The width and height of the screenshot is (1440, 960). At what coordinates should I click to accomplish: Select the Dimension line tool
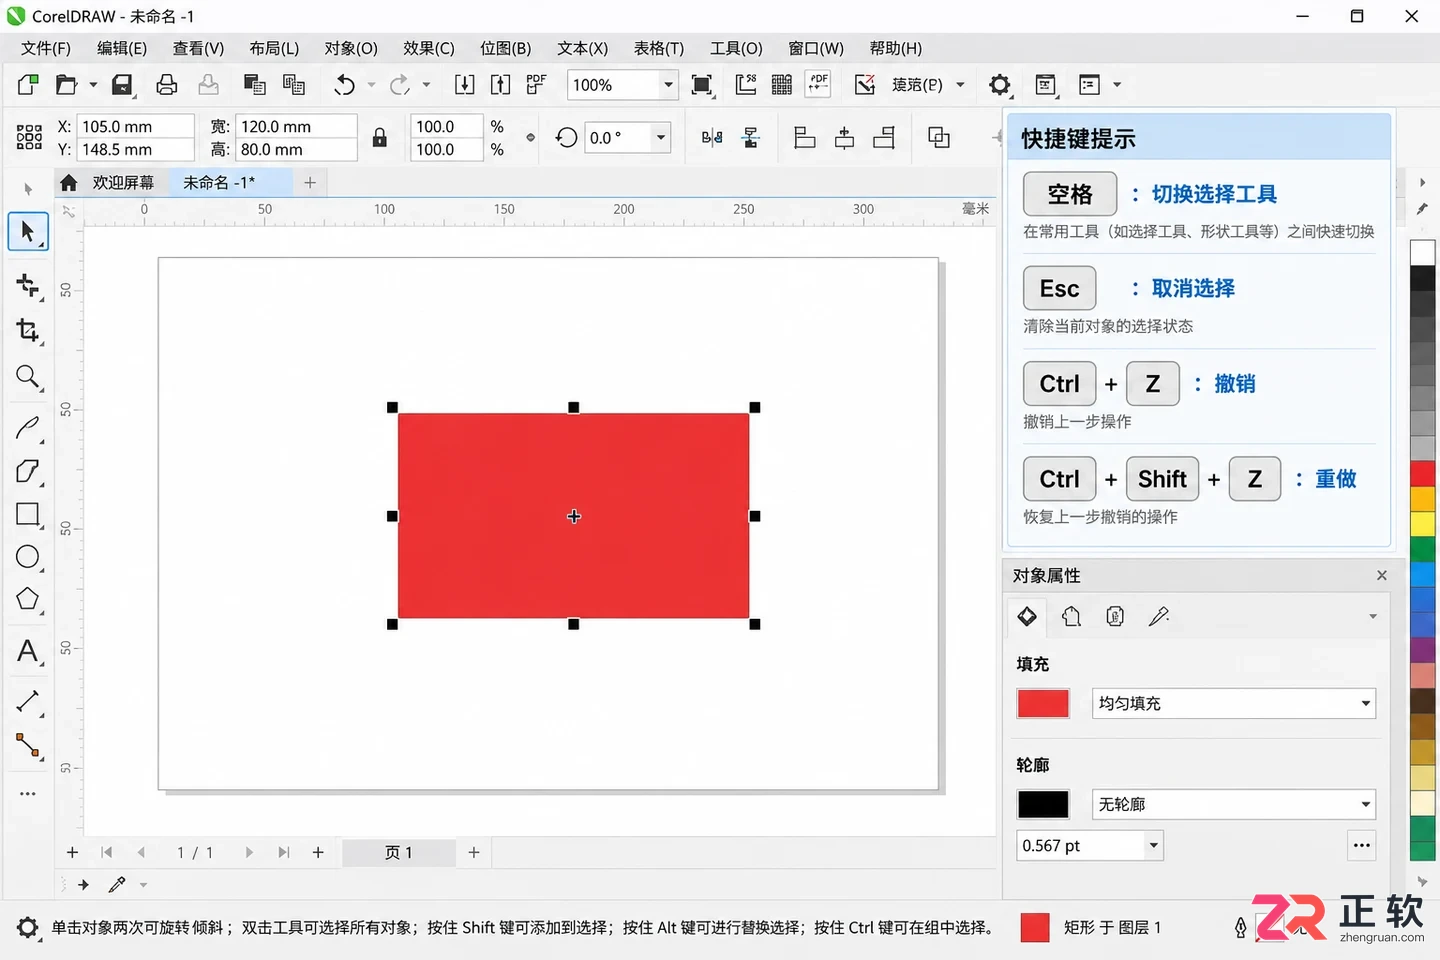pos(28,702)
